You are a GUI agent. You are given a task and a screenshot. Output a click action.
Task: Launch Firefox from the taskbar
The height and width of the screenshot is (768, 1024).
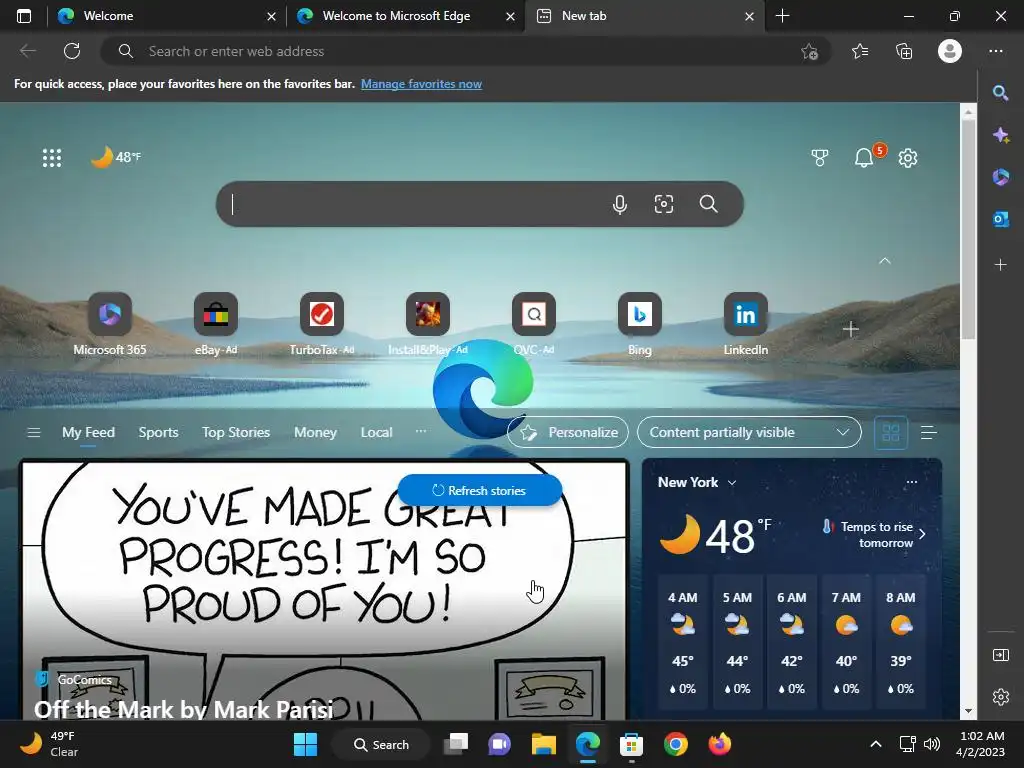pos(720,744)
